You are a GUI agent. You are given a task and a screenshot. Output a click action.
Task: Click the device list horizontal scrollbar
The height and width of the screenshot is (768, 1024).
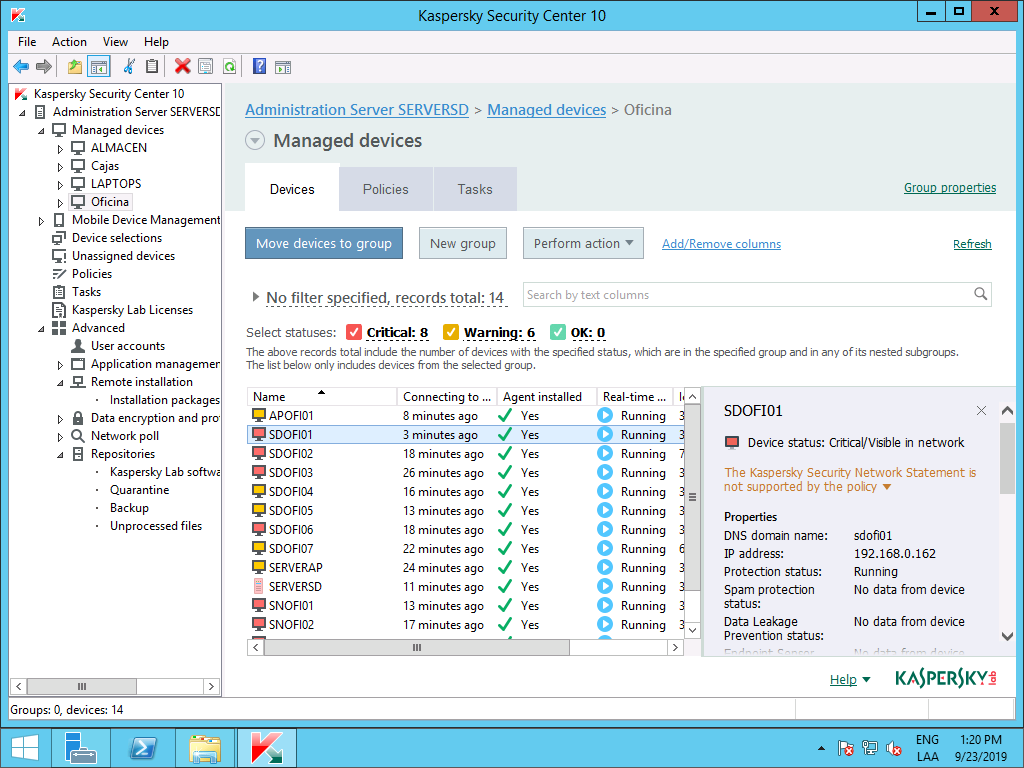coord(417,648)
